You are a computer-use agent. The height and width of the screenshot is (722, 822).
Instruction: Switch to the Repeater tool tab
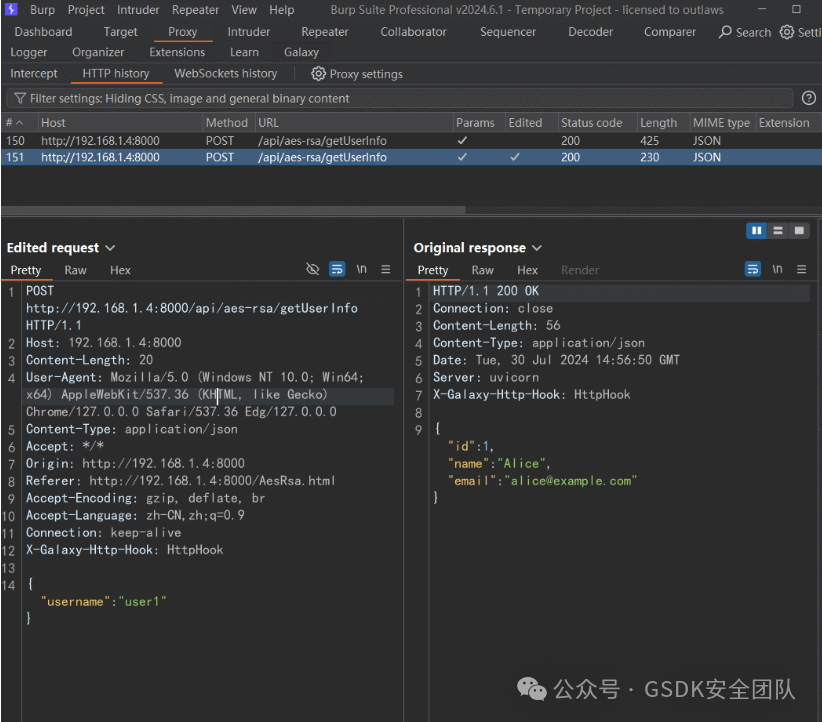coord(325,32)
